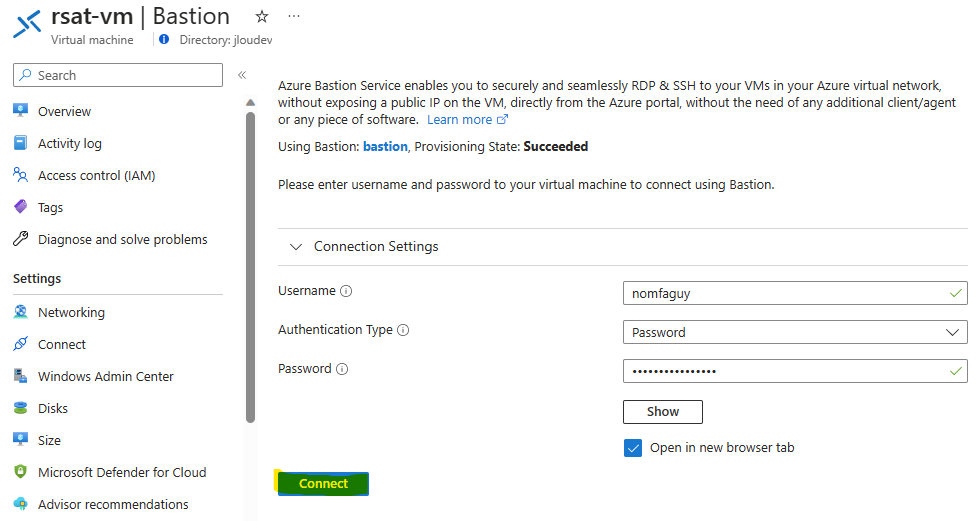Click the Password info icon
Image resolution: width=979 pixels, height=521 pixels.
click(x=342, y=369)
